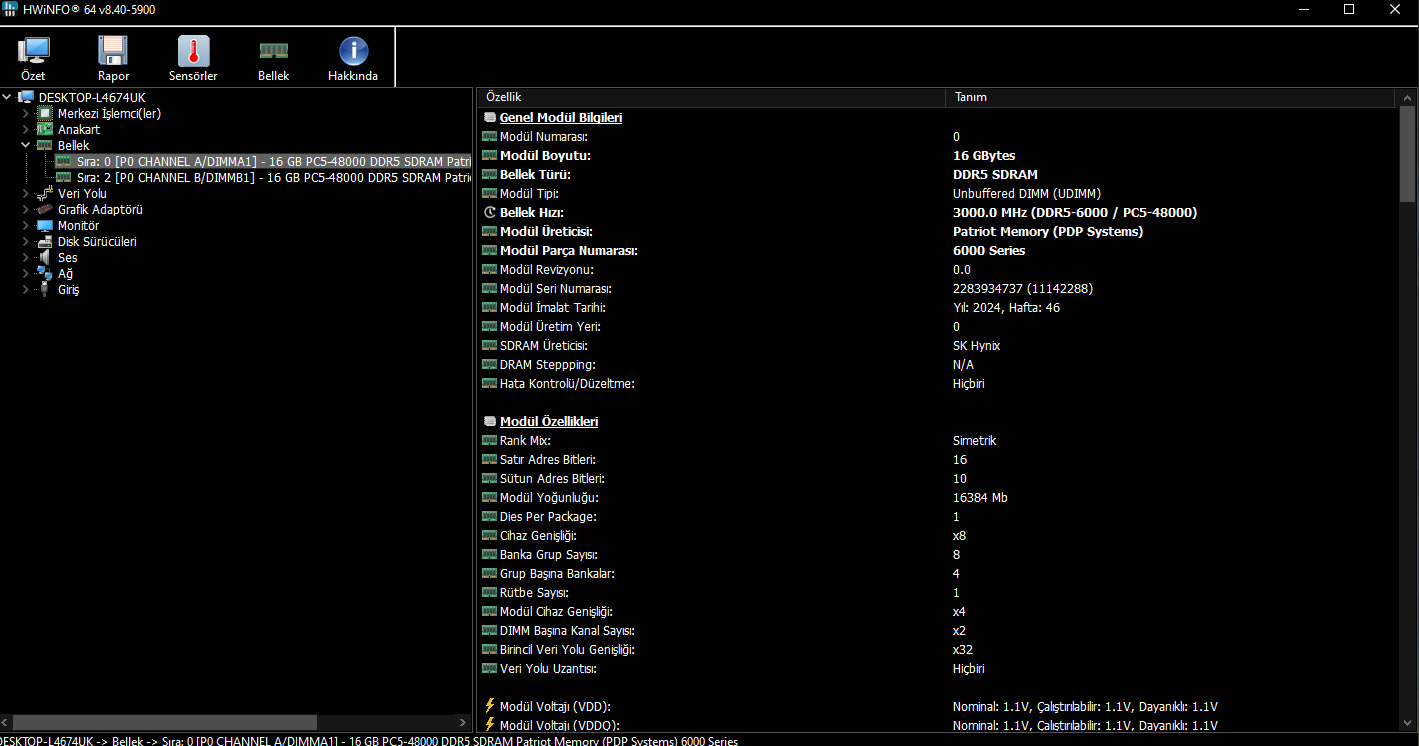Click down arrow of details vertical scrollbar
Viewport: 1419px width, 746px height.
(x=1408, y=722)
